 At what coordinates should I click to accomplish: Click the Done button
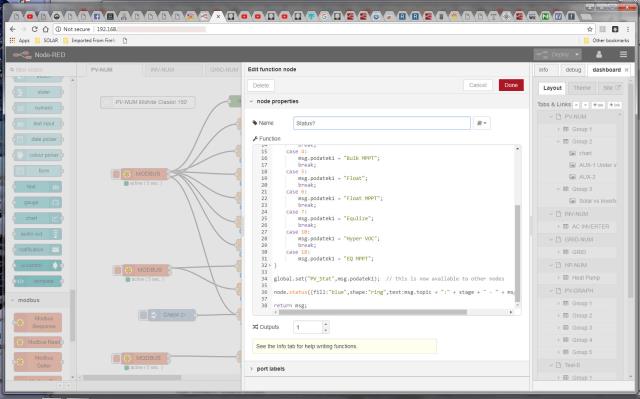511,85
